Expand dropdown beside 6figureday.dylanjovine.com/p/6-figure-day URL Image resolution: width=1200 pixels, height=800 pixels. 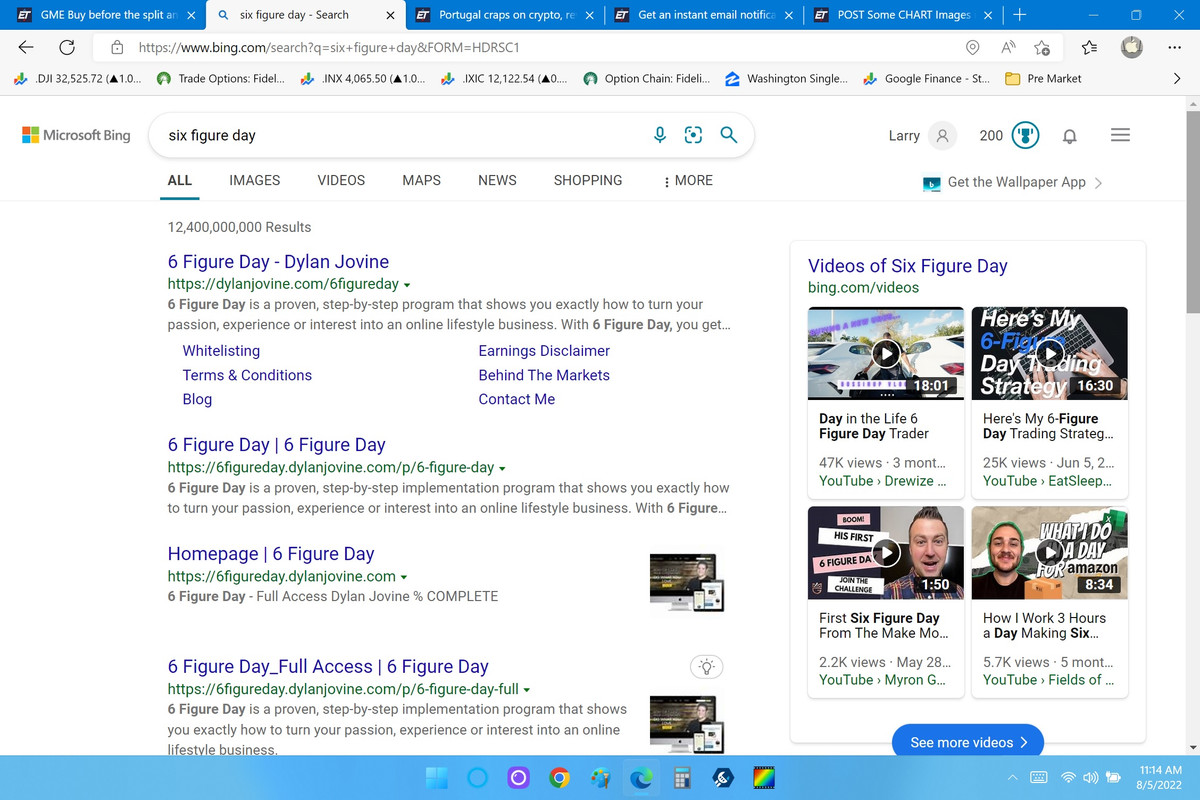point(502,468)
